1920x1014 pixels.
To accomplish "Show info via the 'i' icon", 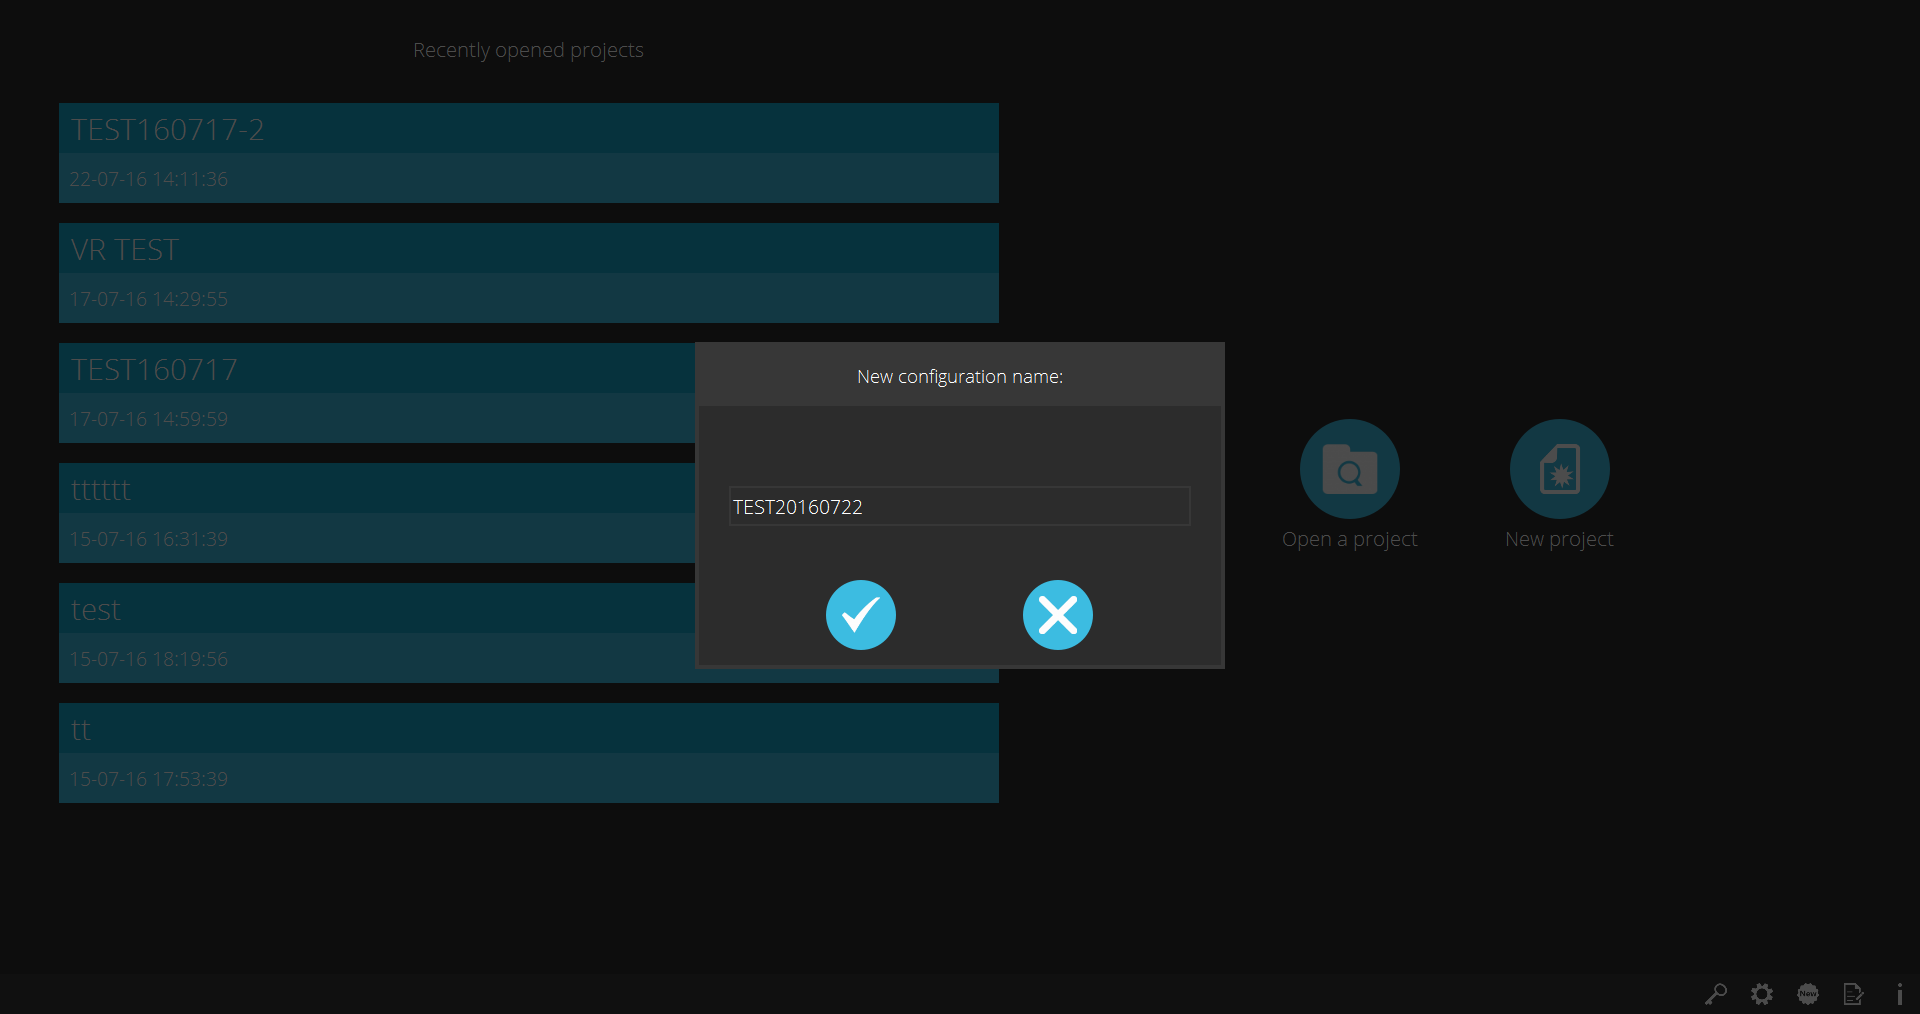I will [1899, 993].
